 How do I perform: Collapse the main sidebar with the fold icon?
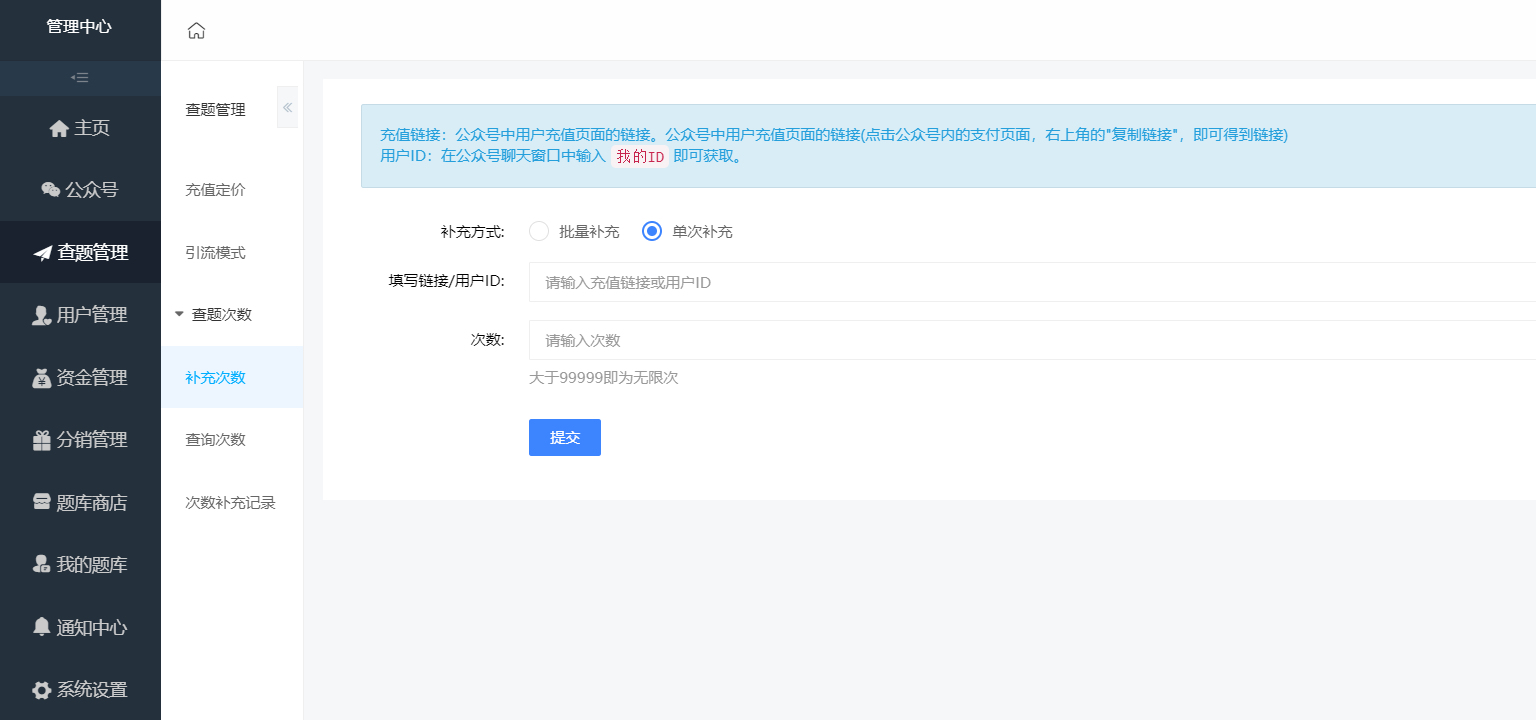80,78
